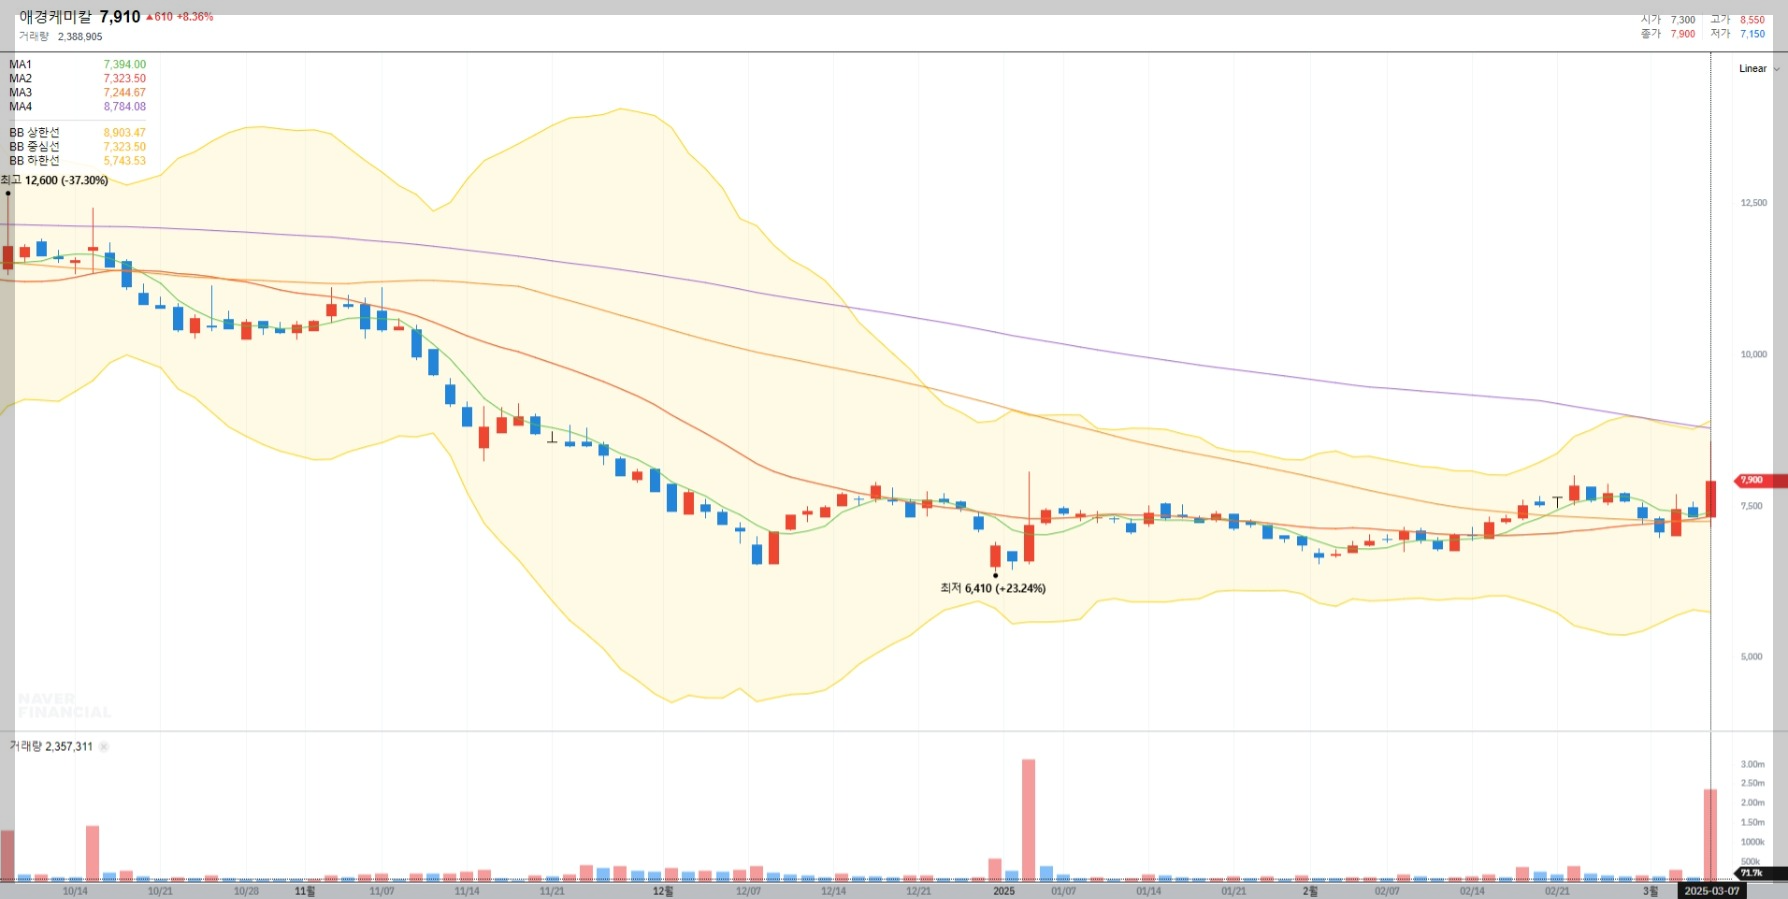Click the 최고 12,600 high marker label
The image size is (1788, 899).
click(x=55, y=181)
